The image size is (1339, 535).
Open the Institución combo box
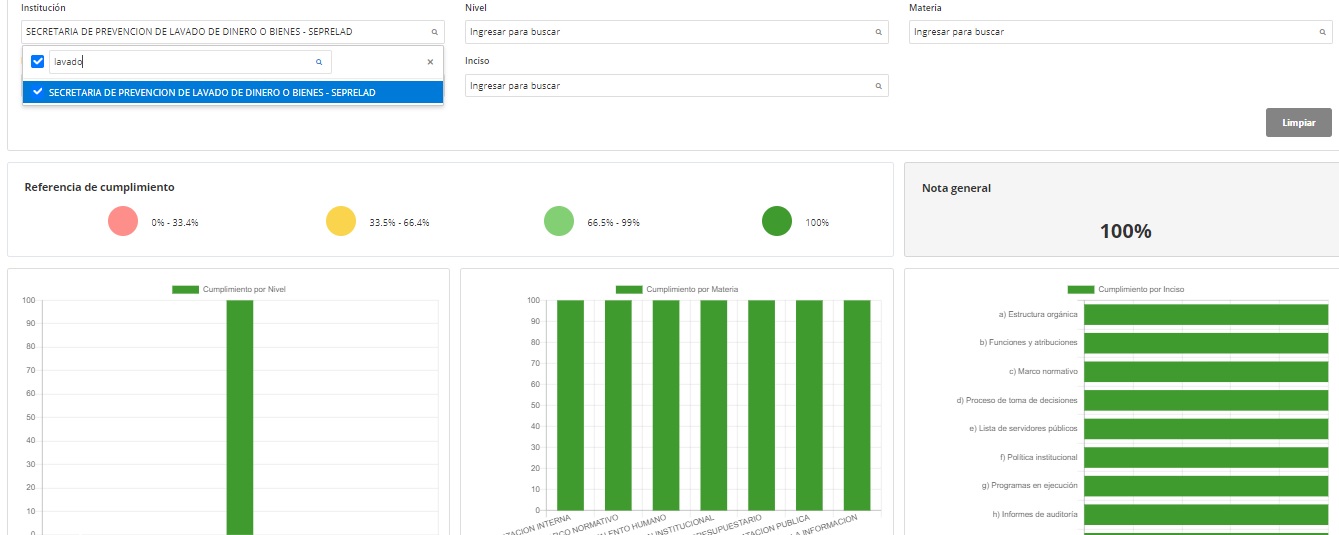[x=233, y=32]
